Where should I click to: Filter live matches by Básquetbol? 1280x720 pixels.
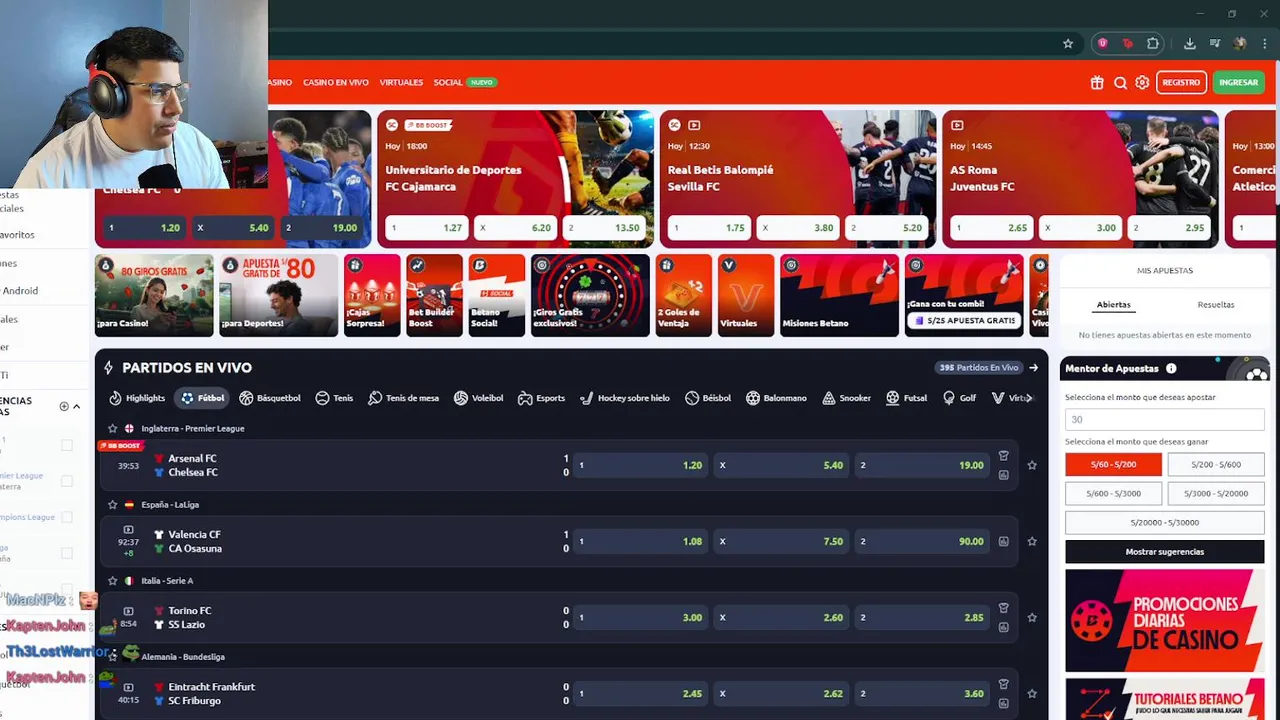coord(270,398)
